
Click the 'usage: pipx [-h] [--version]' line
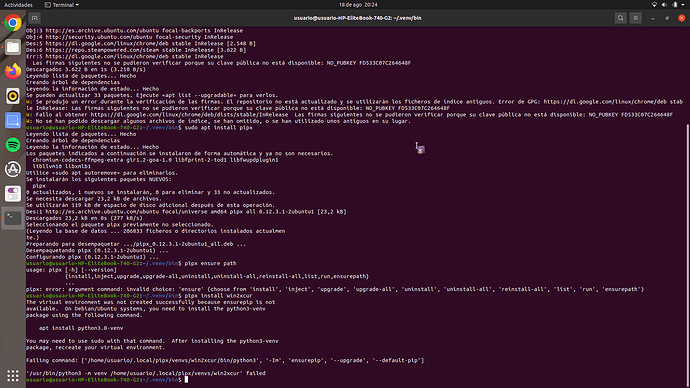click(x=71, y=270)
